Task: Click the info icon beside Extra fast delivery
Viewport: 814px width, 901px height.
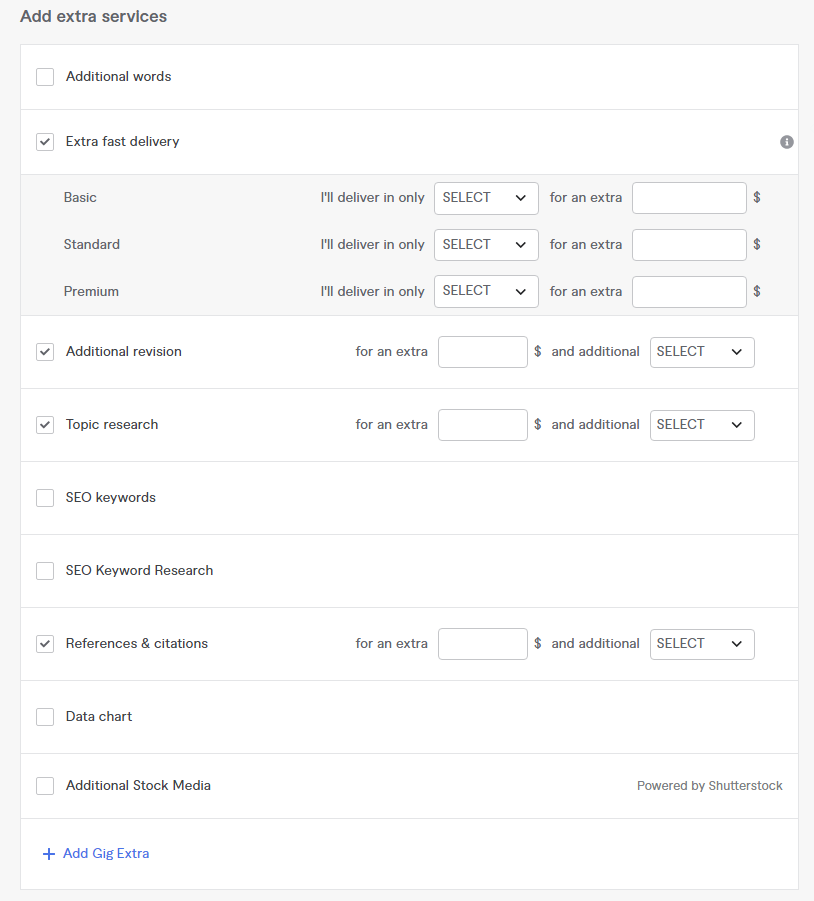Action: point(787,142)
